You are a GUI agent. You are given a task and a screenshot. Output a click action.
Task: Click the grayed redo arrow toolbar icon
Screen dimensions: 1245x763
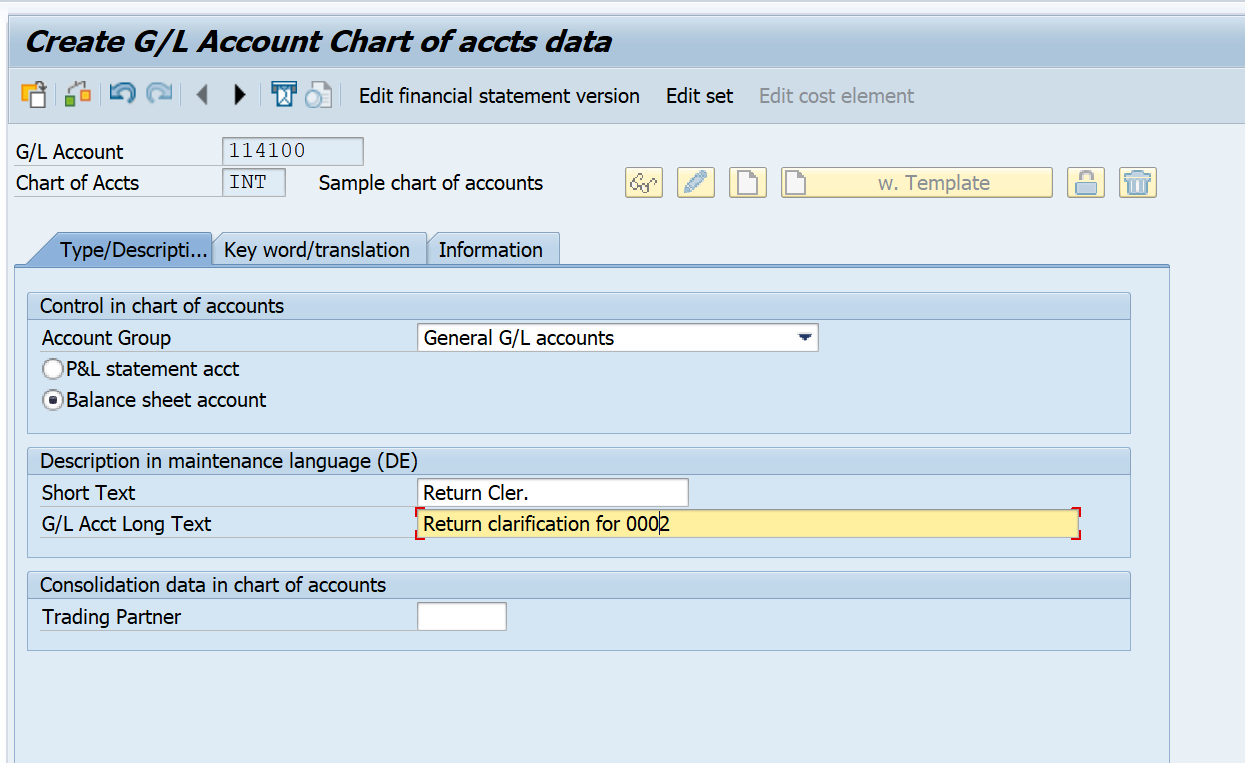click(159, 95)
